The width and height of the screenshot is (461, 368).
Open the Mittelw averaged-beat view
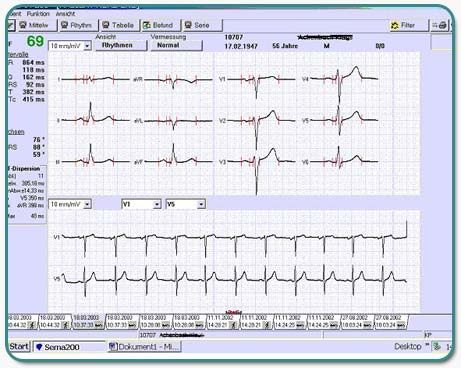37,25
